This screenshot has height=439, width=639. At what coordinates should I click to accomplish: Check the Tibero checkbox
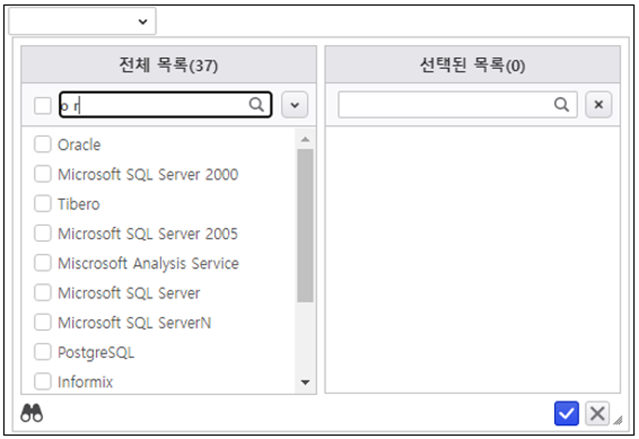pos(43,203)
